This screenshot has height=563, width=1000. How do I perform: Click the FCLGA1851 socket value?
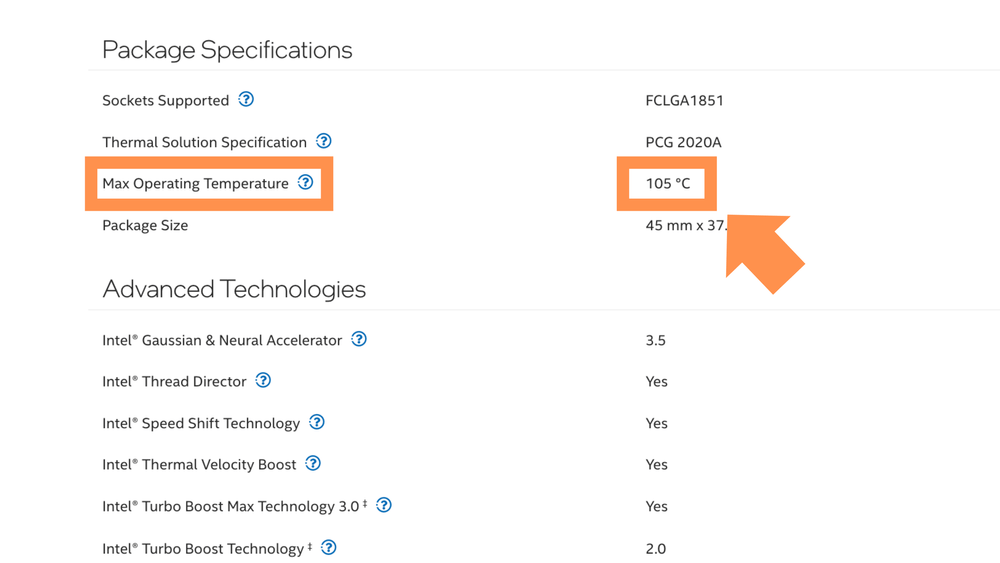click(684, 100)
